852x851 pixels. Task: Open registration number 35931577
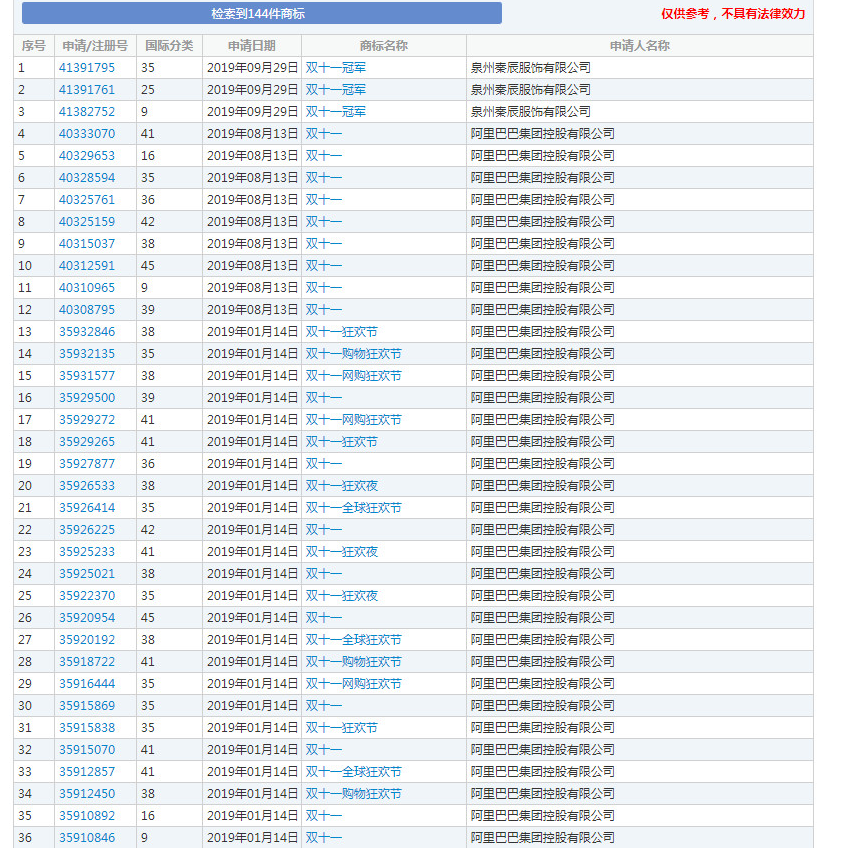coord(86,376)
